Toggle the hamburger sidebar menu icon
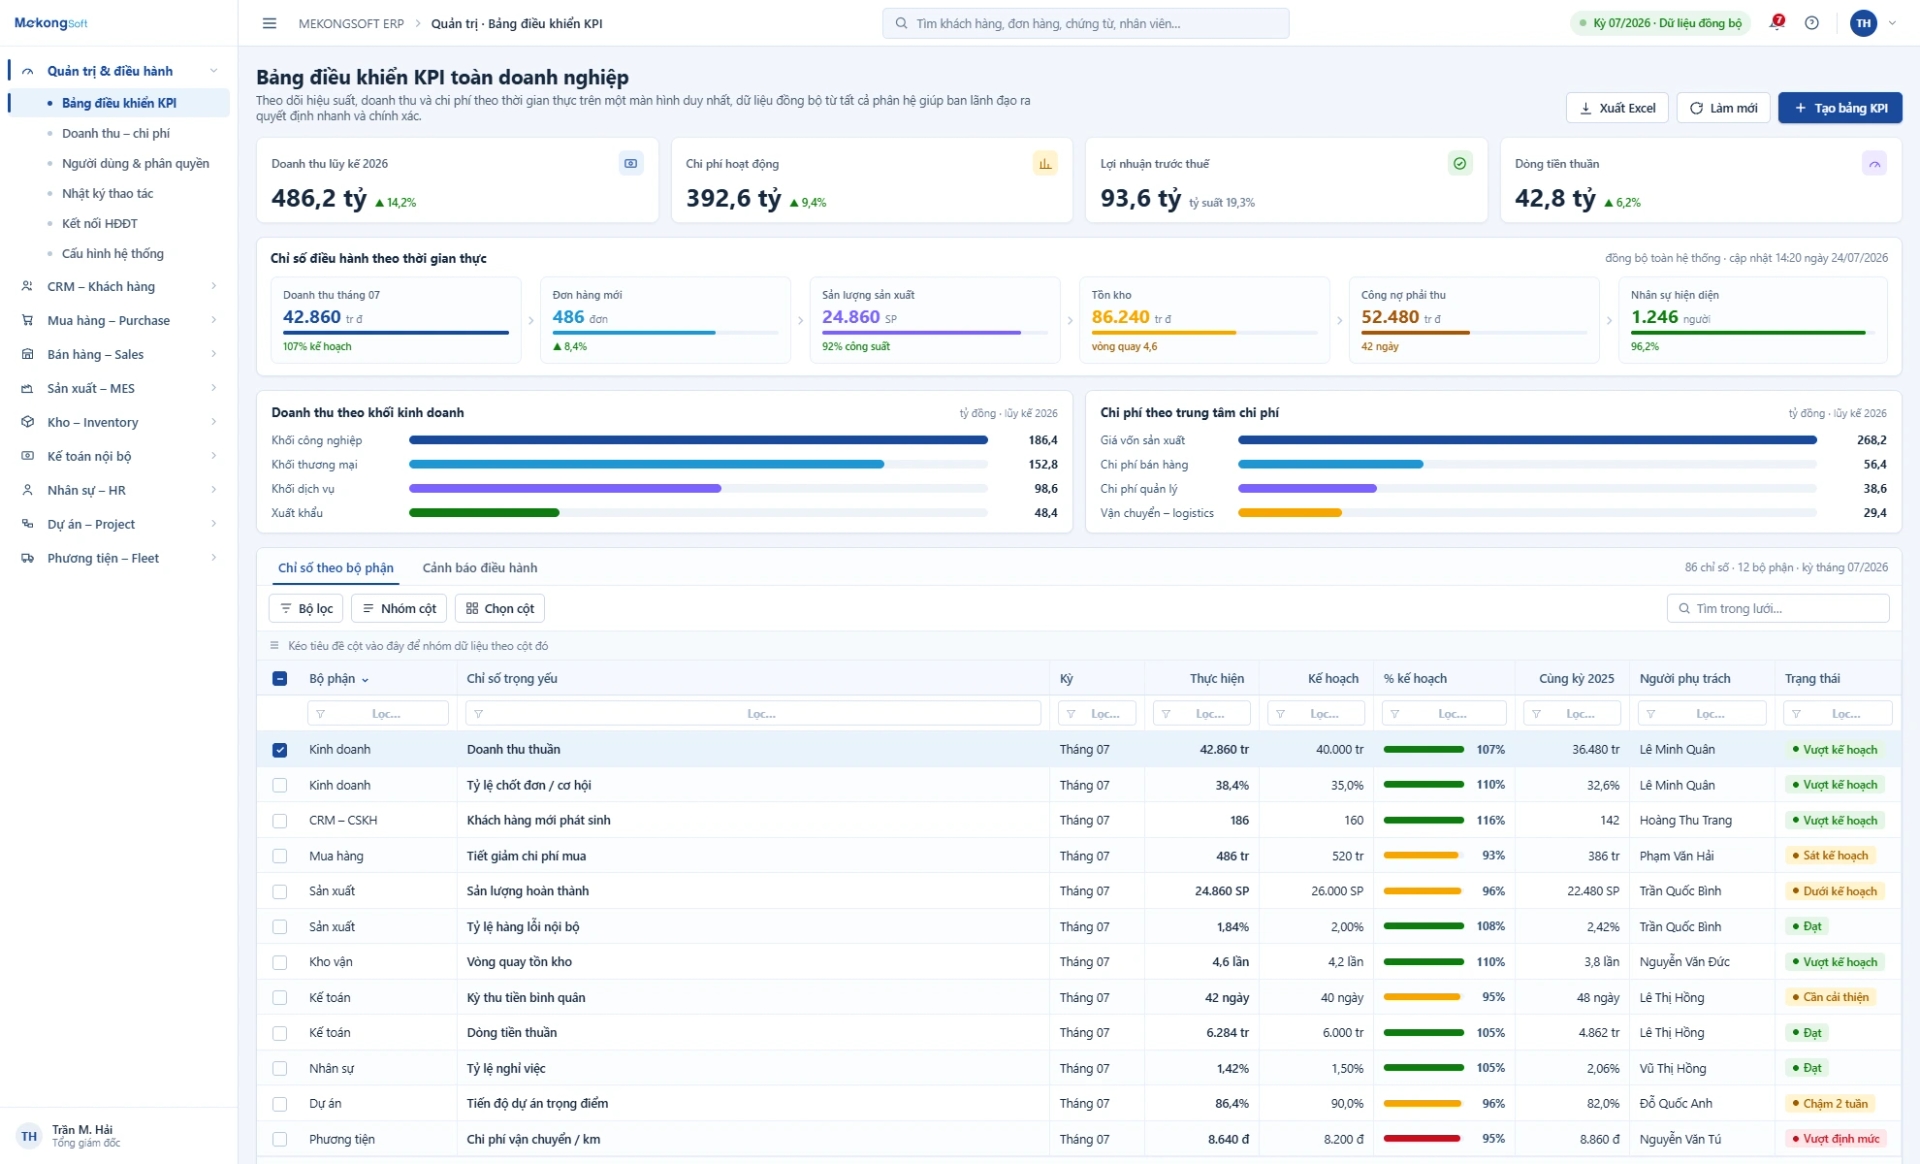The width and height of the screenshot is (1920, 1164). pyautogui.click(x=269, y=23)
